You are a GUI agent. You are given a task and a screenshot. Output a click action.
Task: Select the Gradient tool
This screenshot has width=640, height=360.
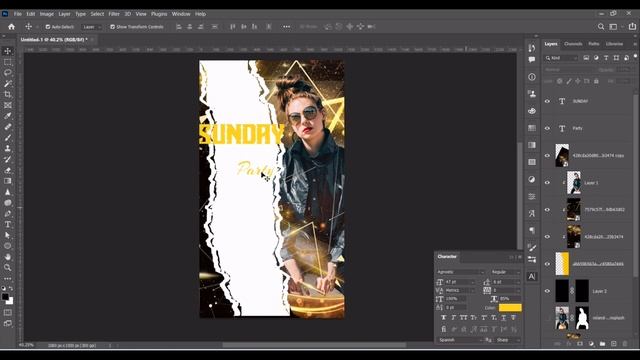coord(8,181)
